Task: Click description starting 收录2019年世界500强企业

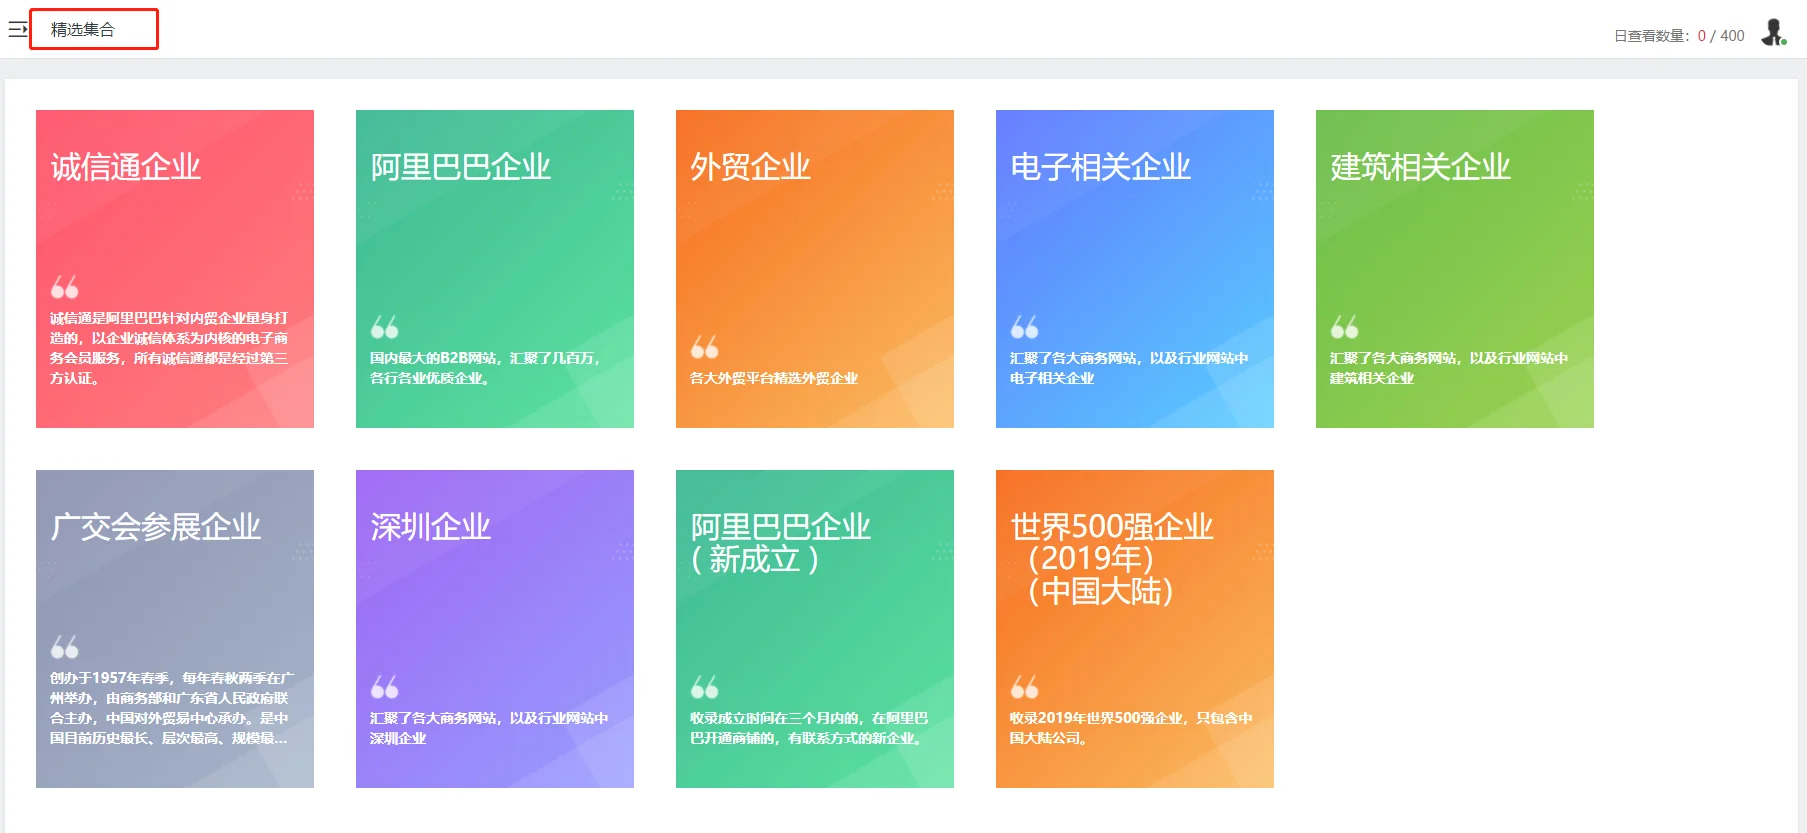Action: pos(1131,728)
